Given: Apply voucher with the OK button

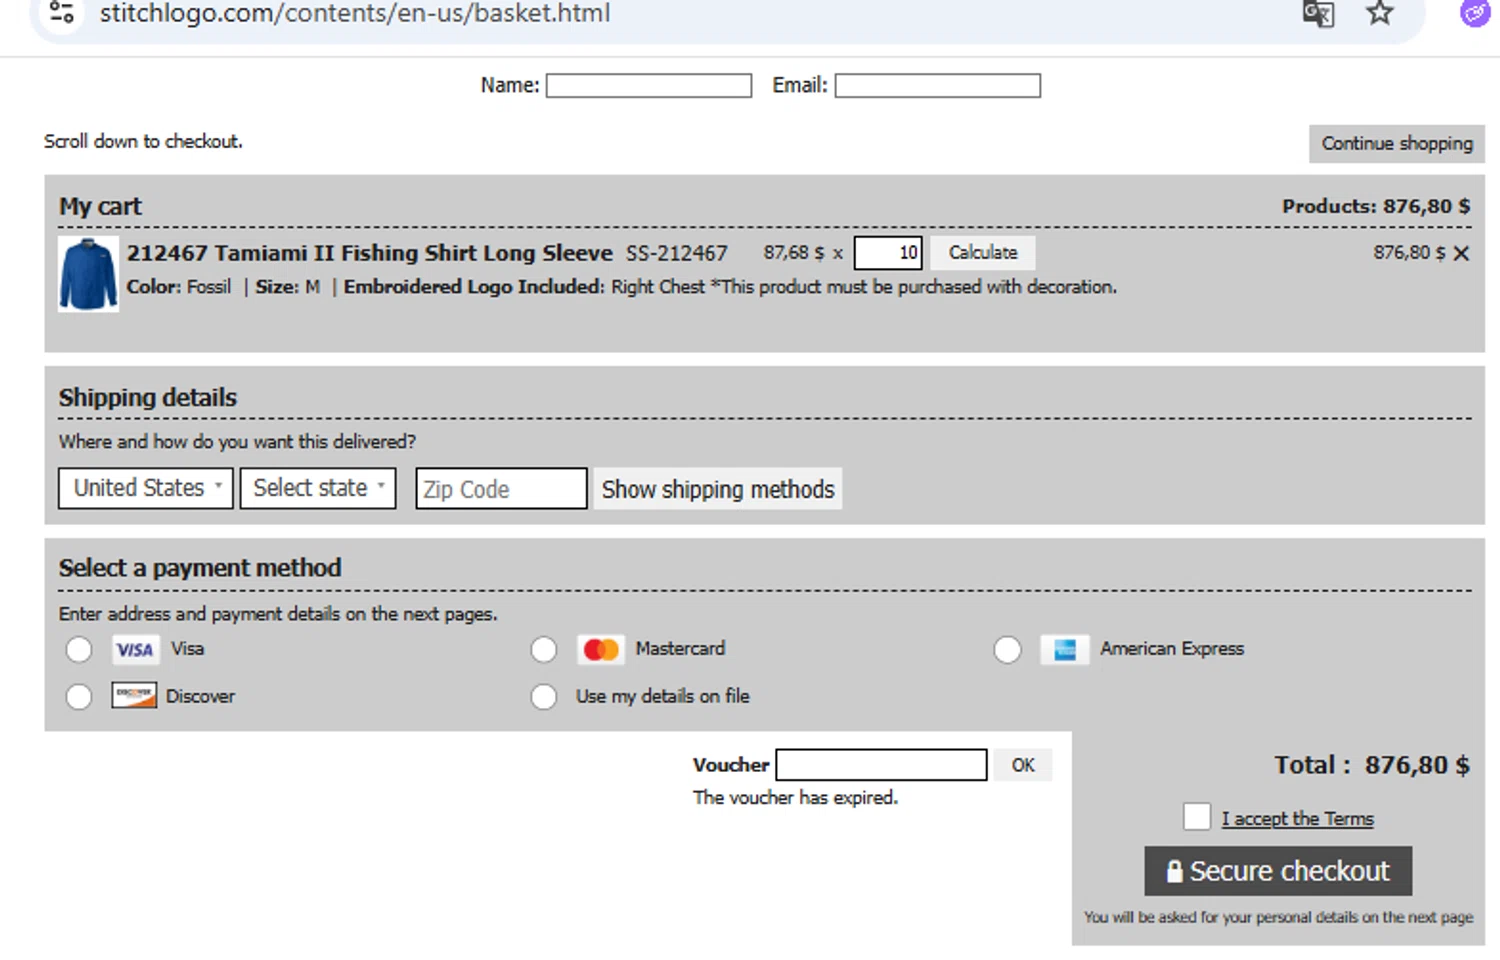Looking at the screenshot, I should [x=1023, y=765].
